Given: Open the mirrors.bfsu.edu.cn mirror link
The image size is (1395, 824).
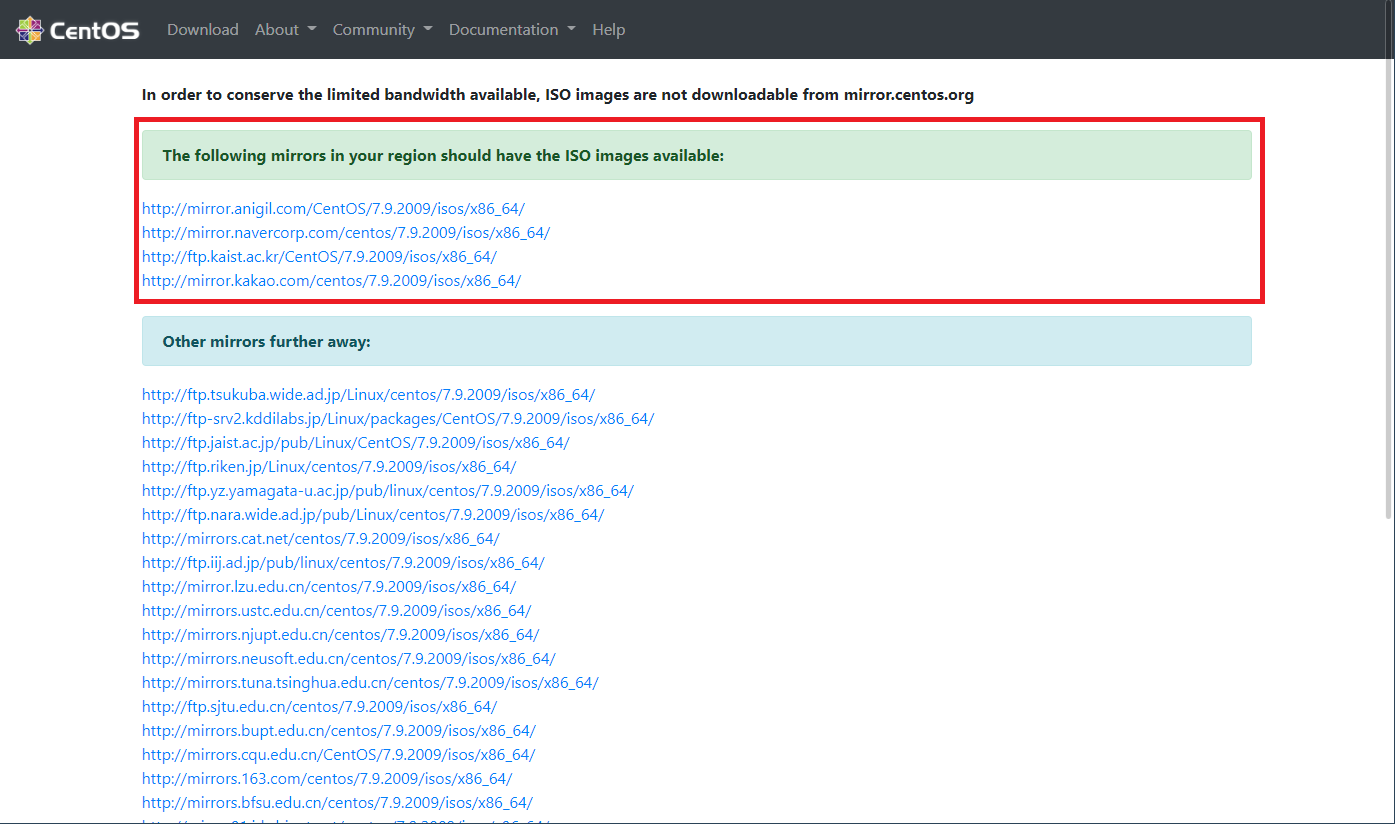Looking at the screenshot, I should coord(337,803).
